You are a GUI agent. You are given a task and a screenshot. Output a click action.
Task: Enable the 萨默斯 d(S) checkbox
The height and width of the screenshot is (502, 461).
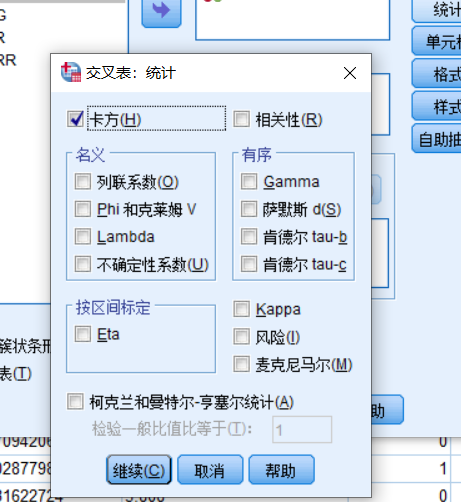click(249, 209)
